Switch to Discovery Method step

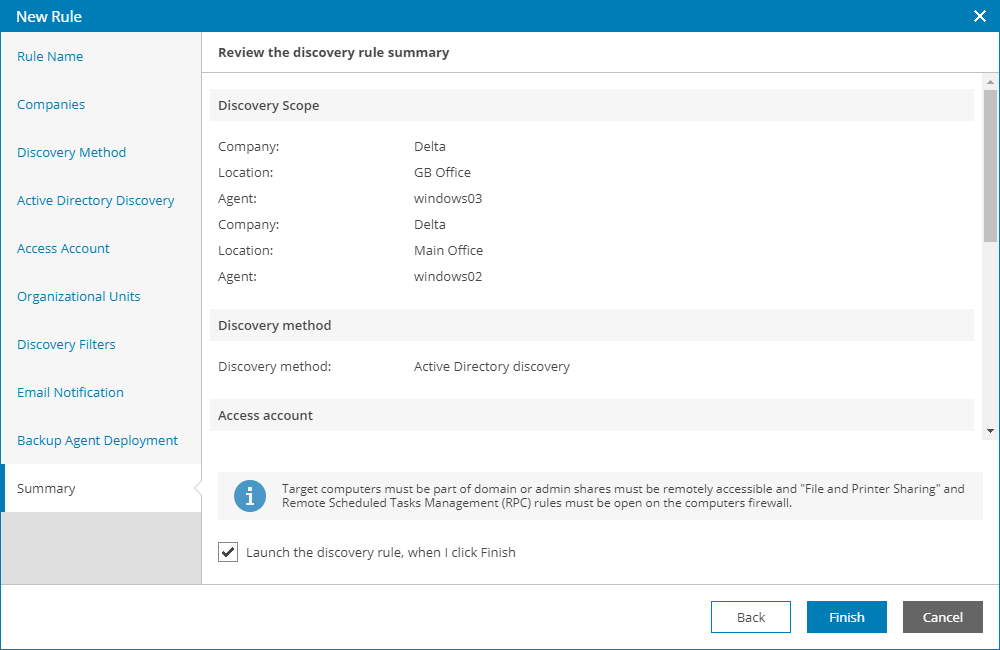point(72,153)
